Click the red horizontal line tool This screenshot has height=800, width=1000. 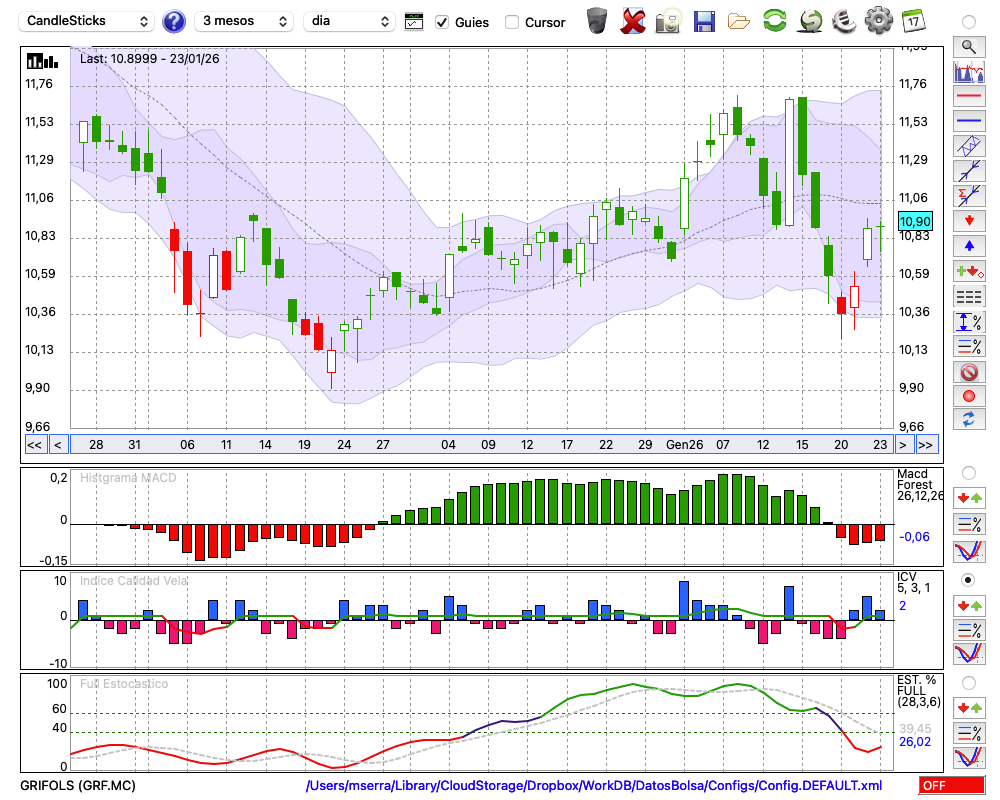click(x=968, y=97)
